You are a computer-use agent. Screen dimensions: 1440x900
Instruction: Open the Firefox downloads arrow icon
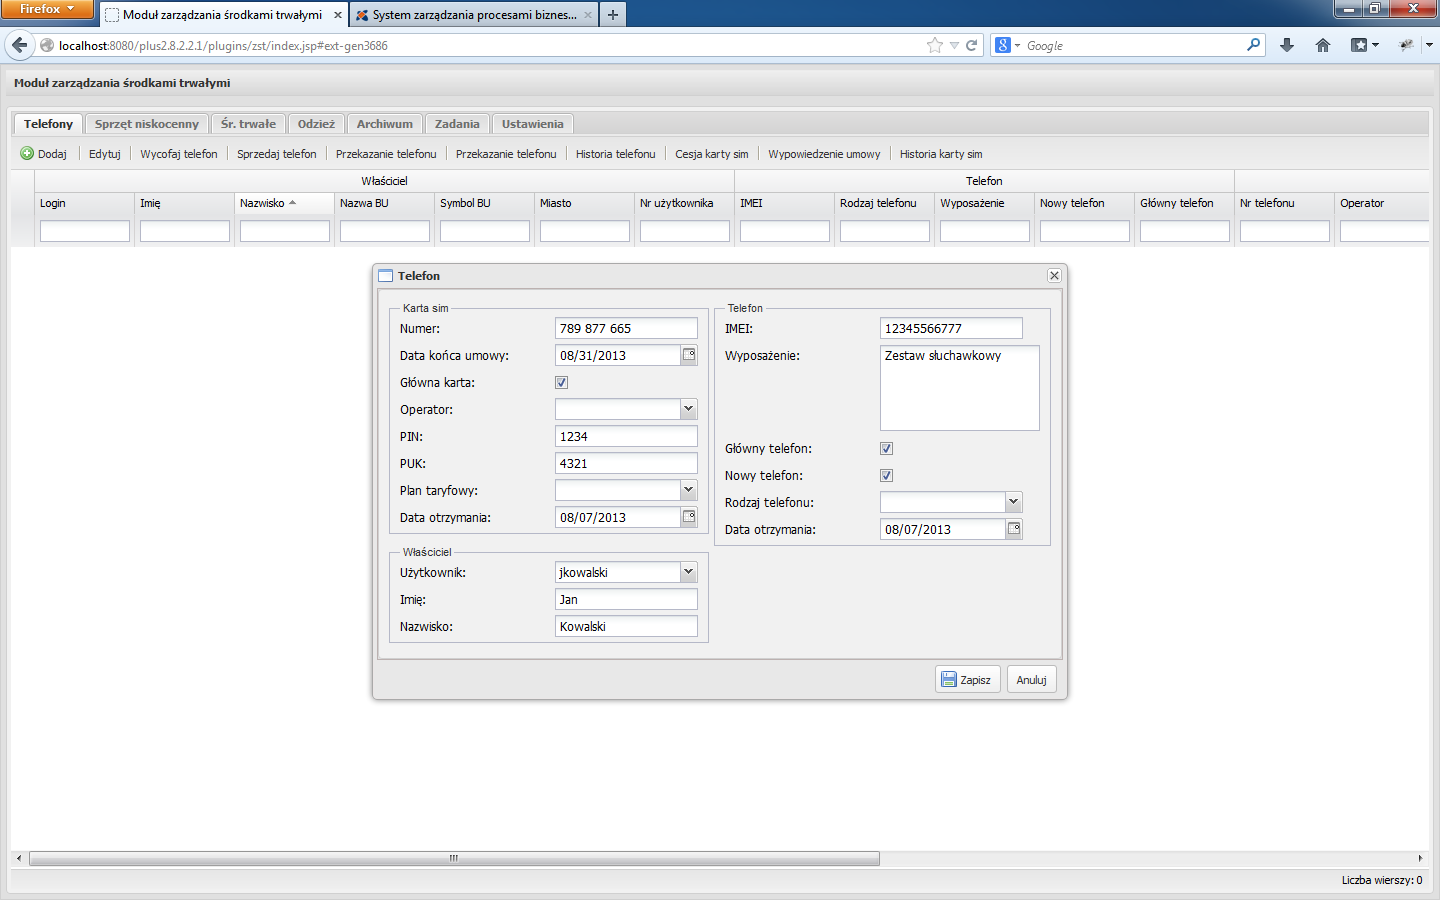[1287, 45]
